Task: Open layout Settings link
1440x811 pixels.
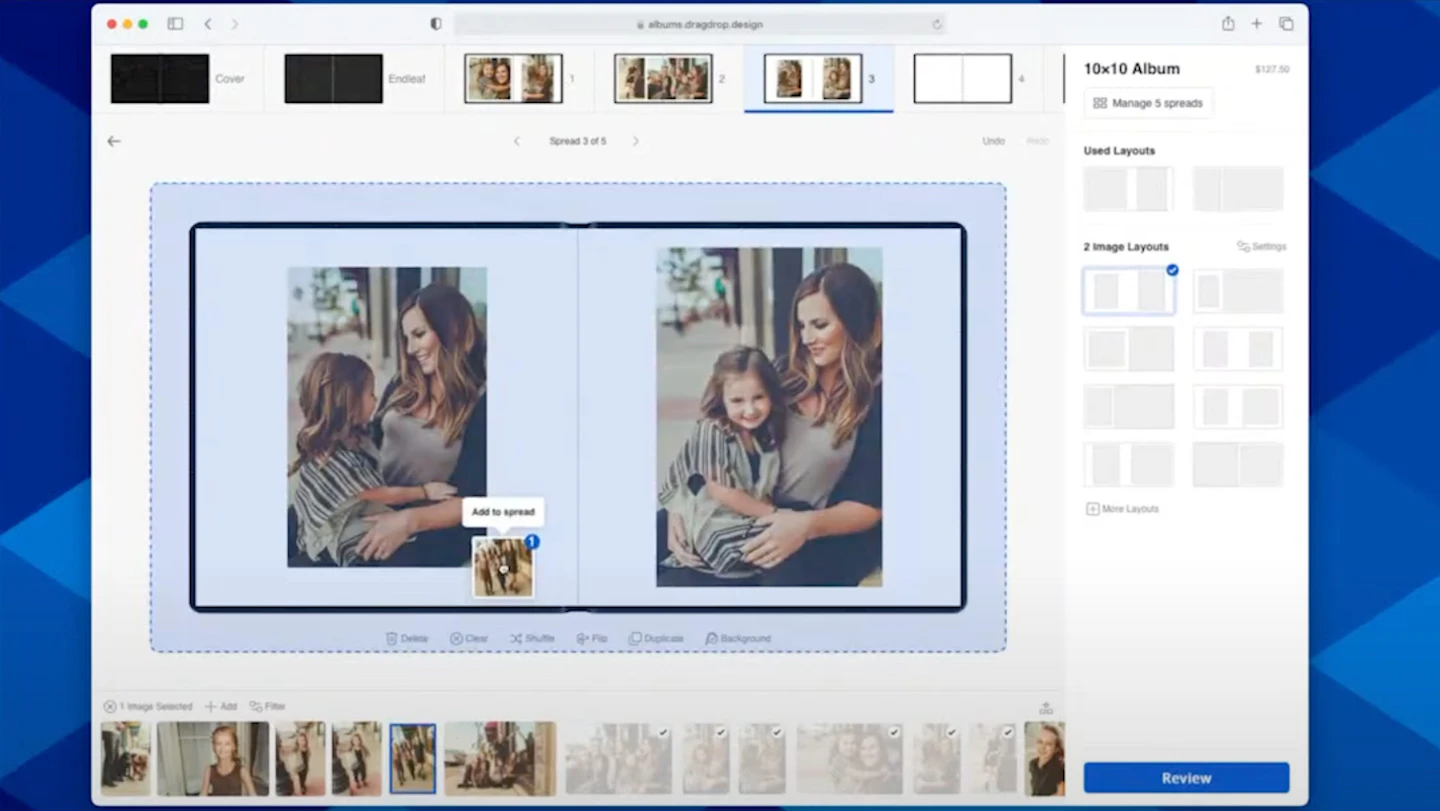Action: (x=1262, y=246)
